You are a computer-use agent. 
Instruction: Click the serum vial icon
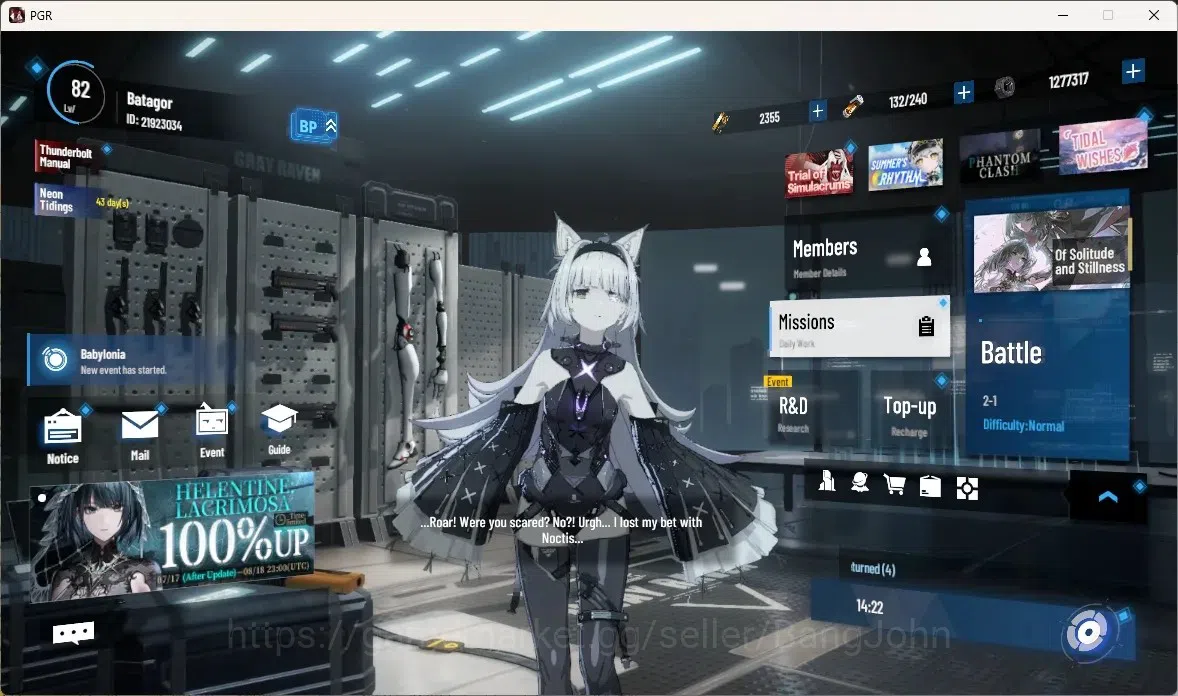pos(852,107)
